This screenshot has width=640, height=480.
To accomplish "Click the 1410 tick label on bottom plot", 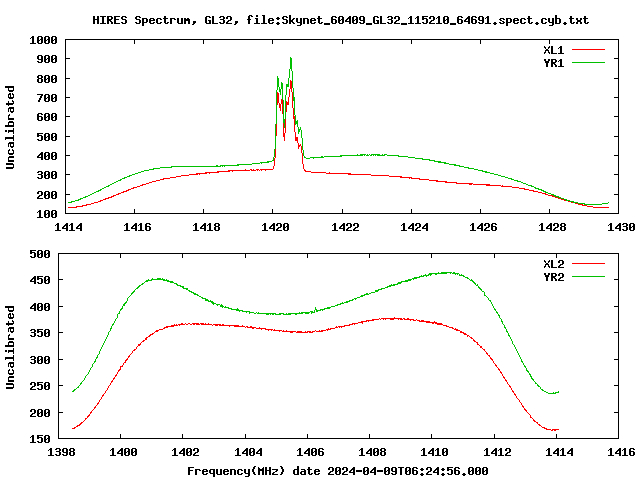I will click(x=434, y=452).
